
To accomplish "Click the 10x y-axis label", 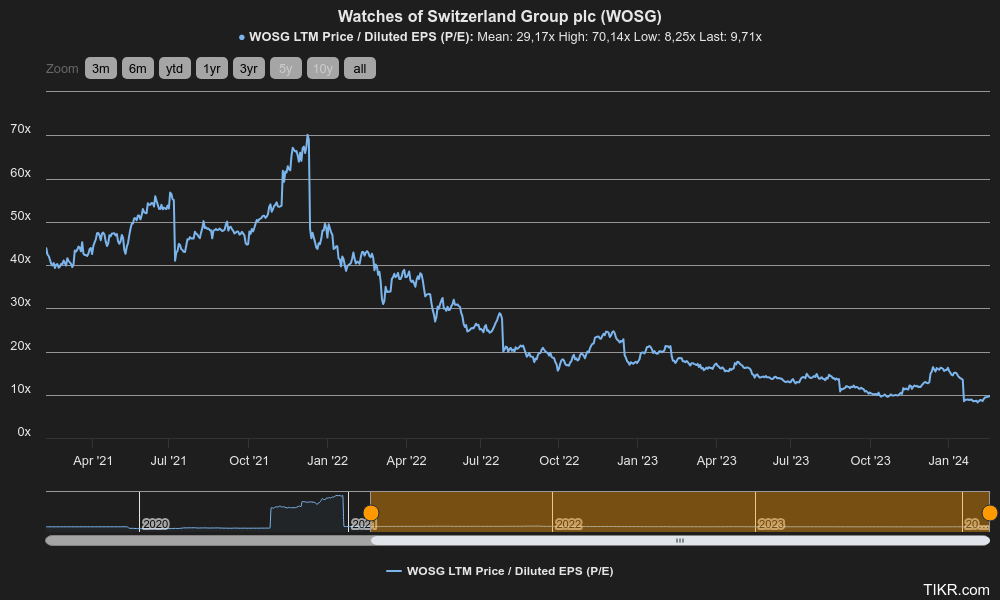I will (x=20, y=389).
